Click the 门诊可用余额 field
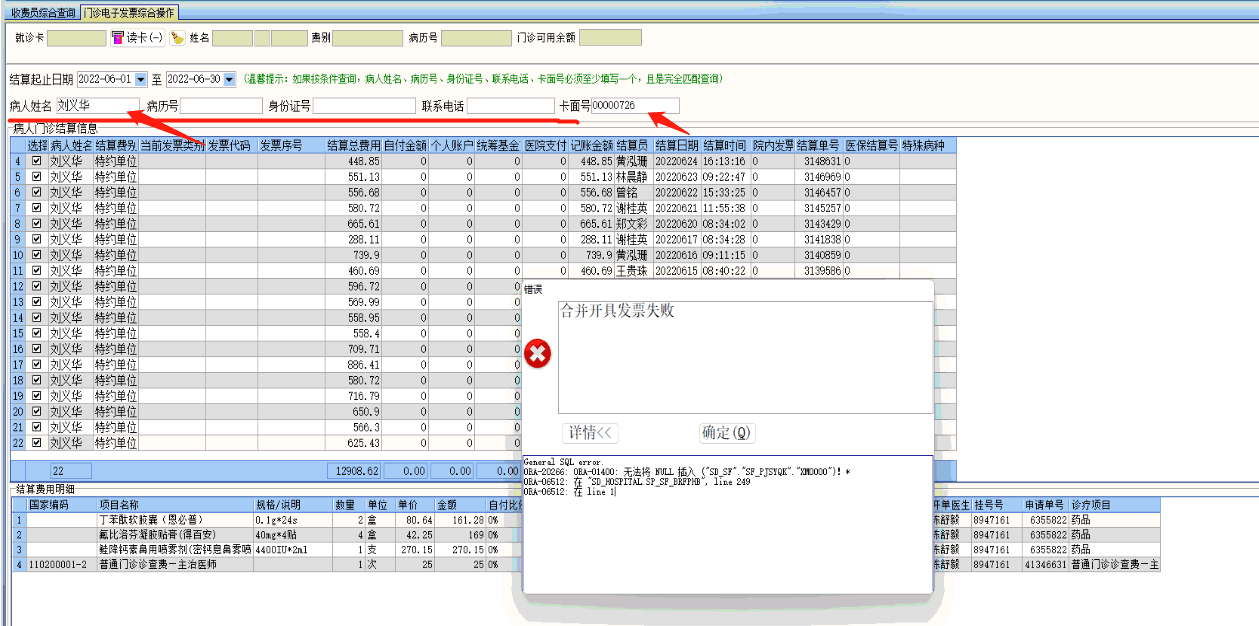The height and width of the screenshot is (626, 1259). pos(610,38)
